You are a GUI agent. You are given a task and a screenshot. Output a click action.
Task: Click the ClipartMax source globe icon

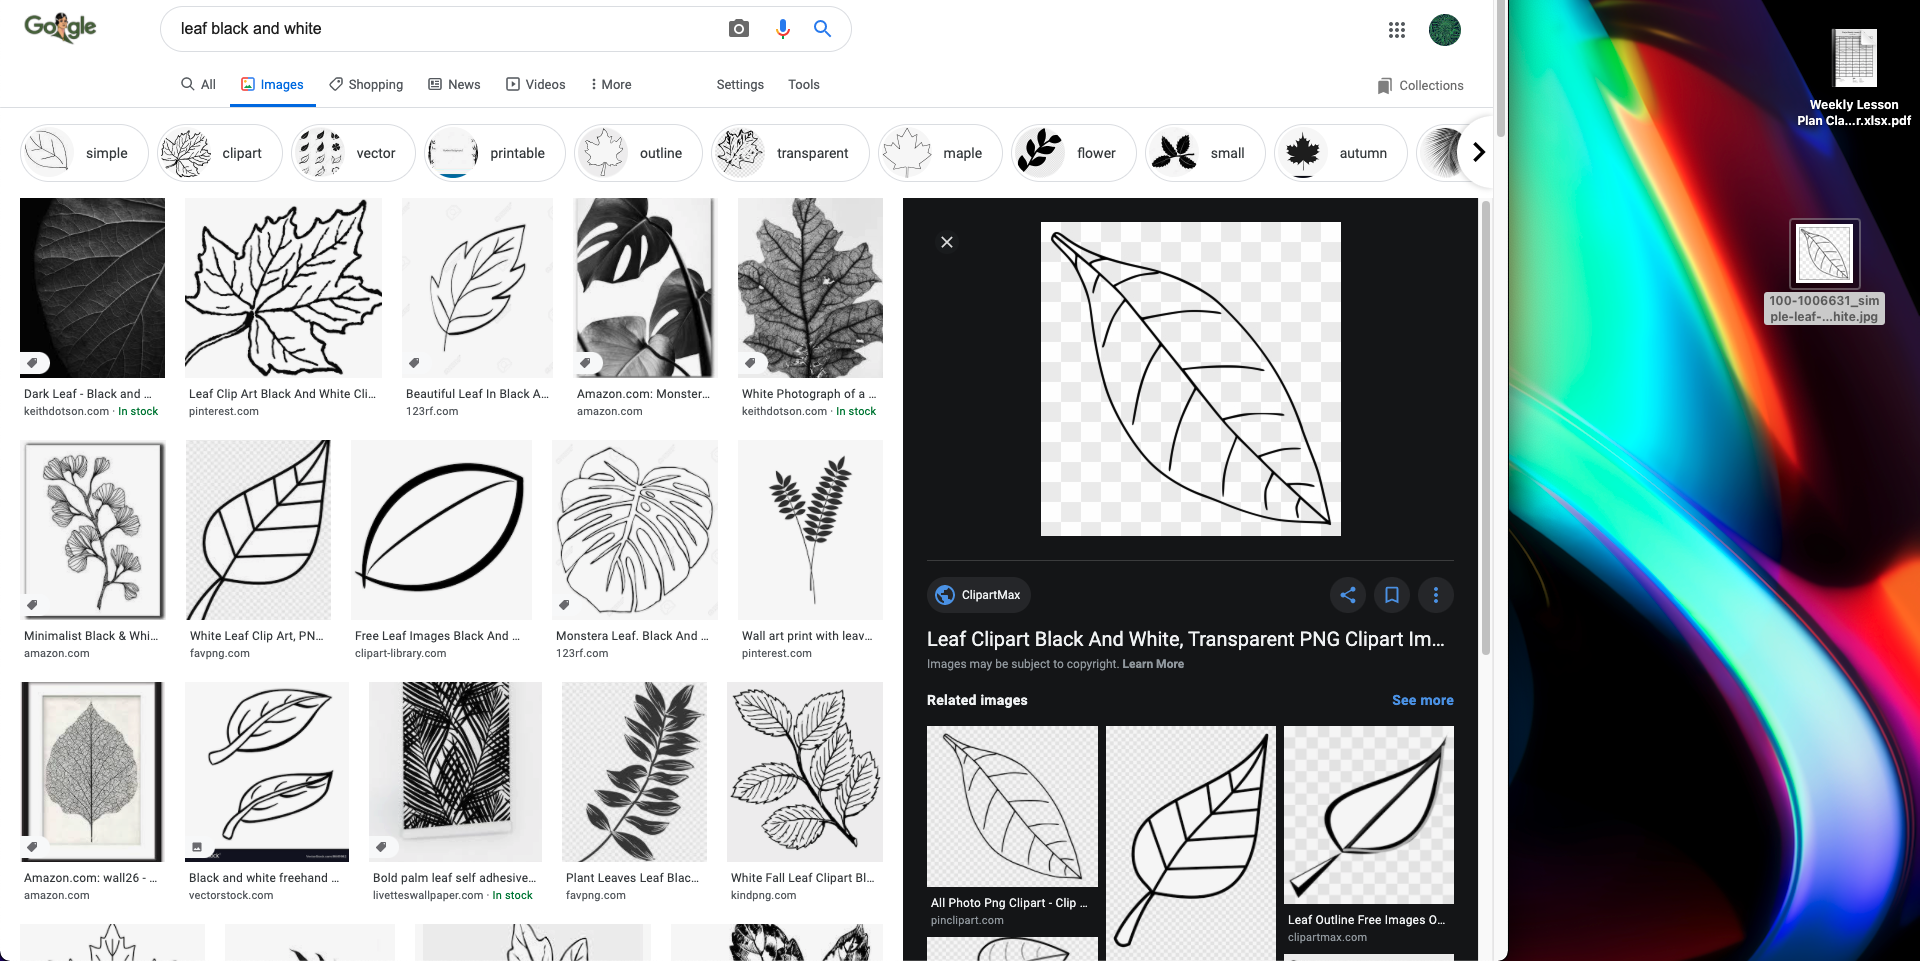(945, 595)
